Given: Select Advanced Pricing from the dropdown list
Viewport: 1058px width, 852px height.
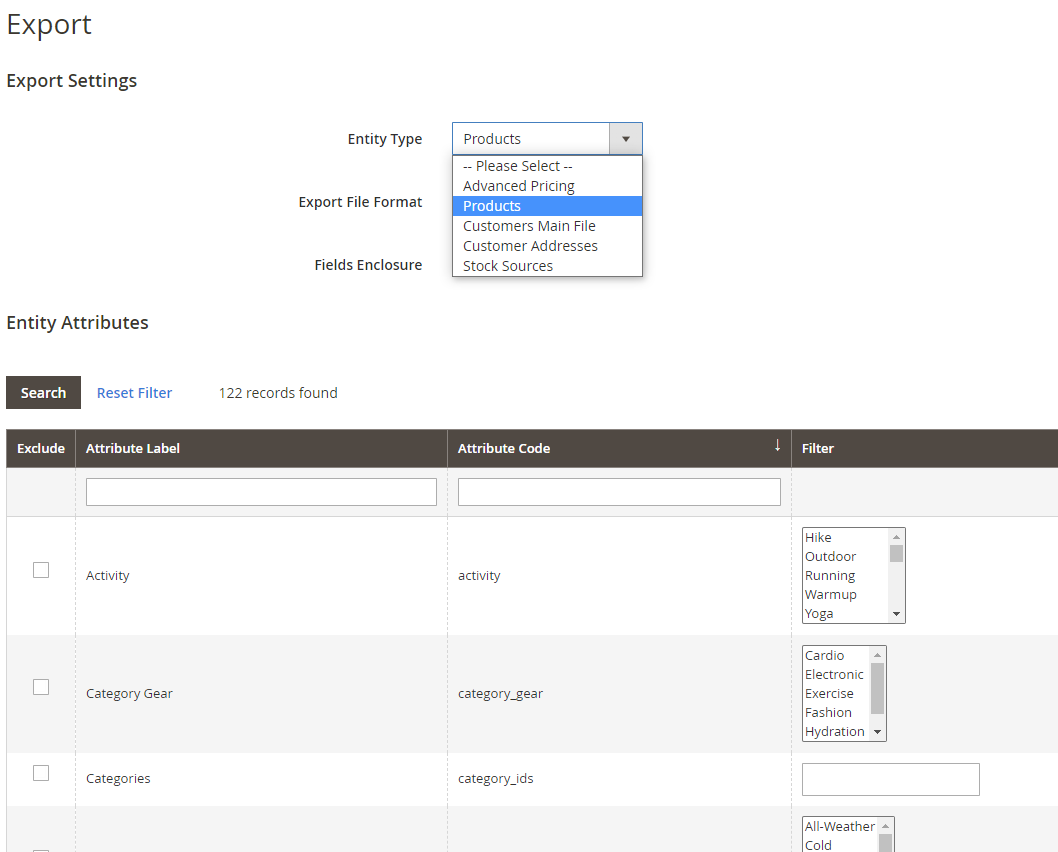Looking at the screenshot, I should 519,186.
